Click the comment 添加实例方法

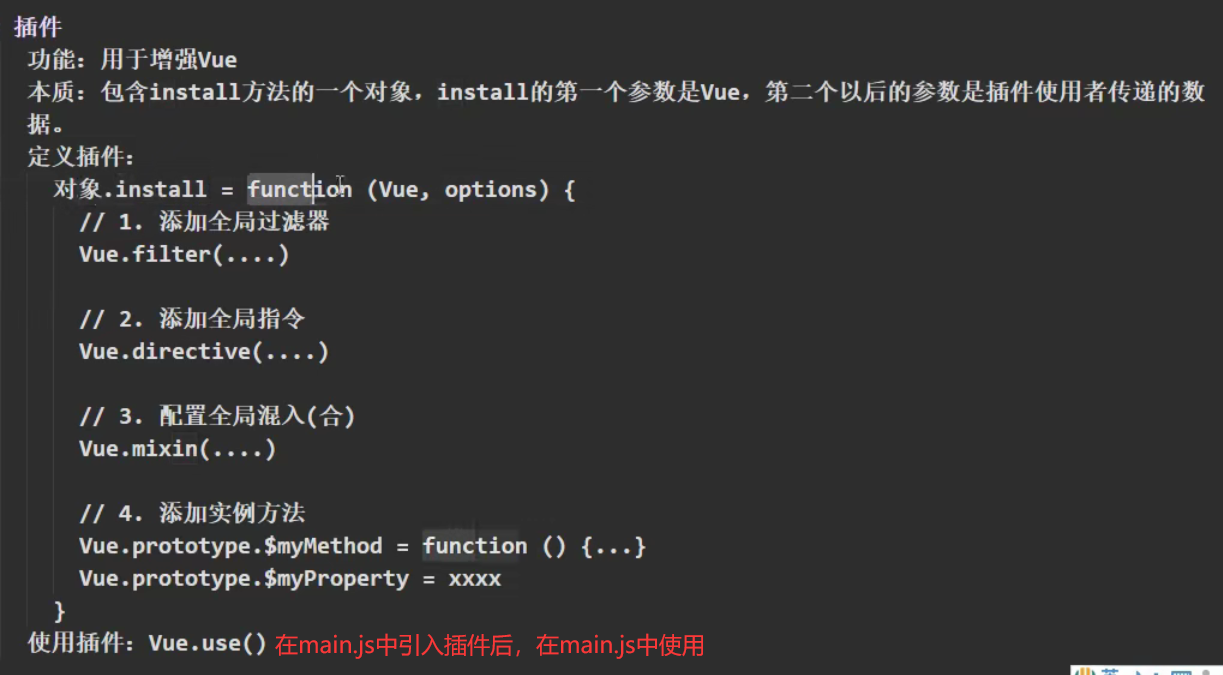[232, 513]
